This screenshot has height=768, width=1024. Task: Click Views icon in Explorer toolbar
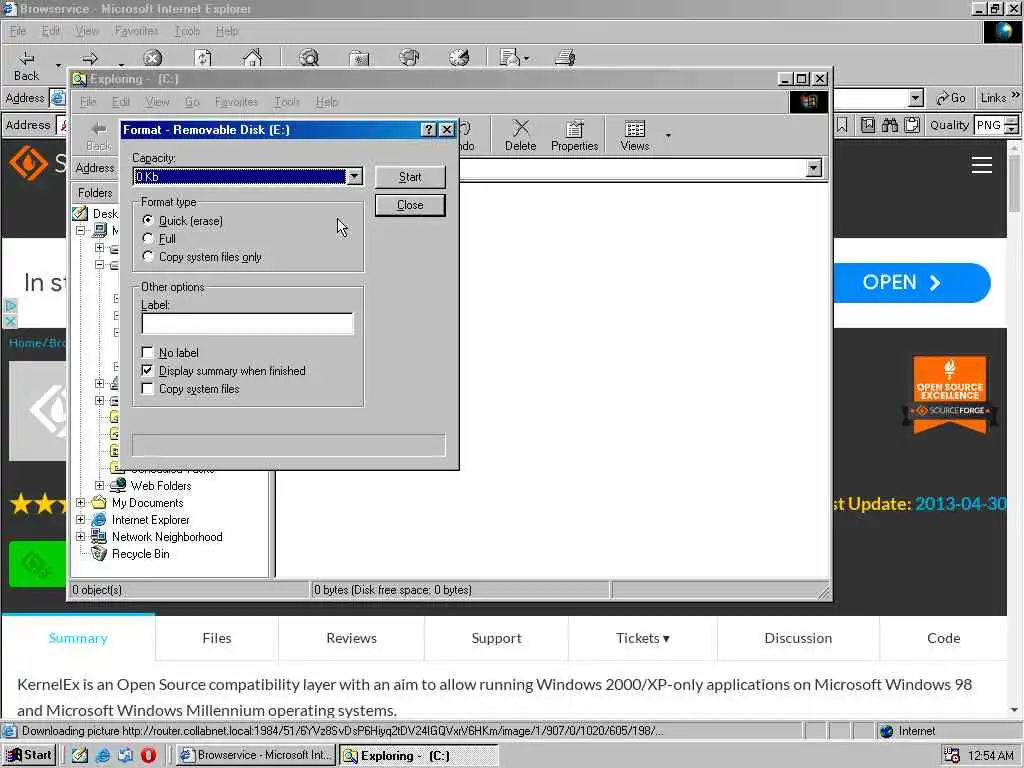[635, 135]
